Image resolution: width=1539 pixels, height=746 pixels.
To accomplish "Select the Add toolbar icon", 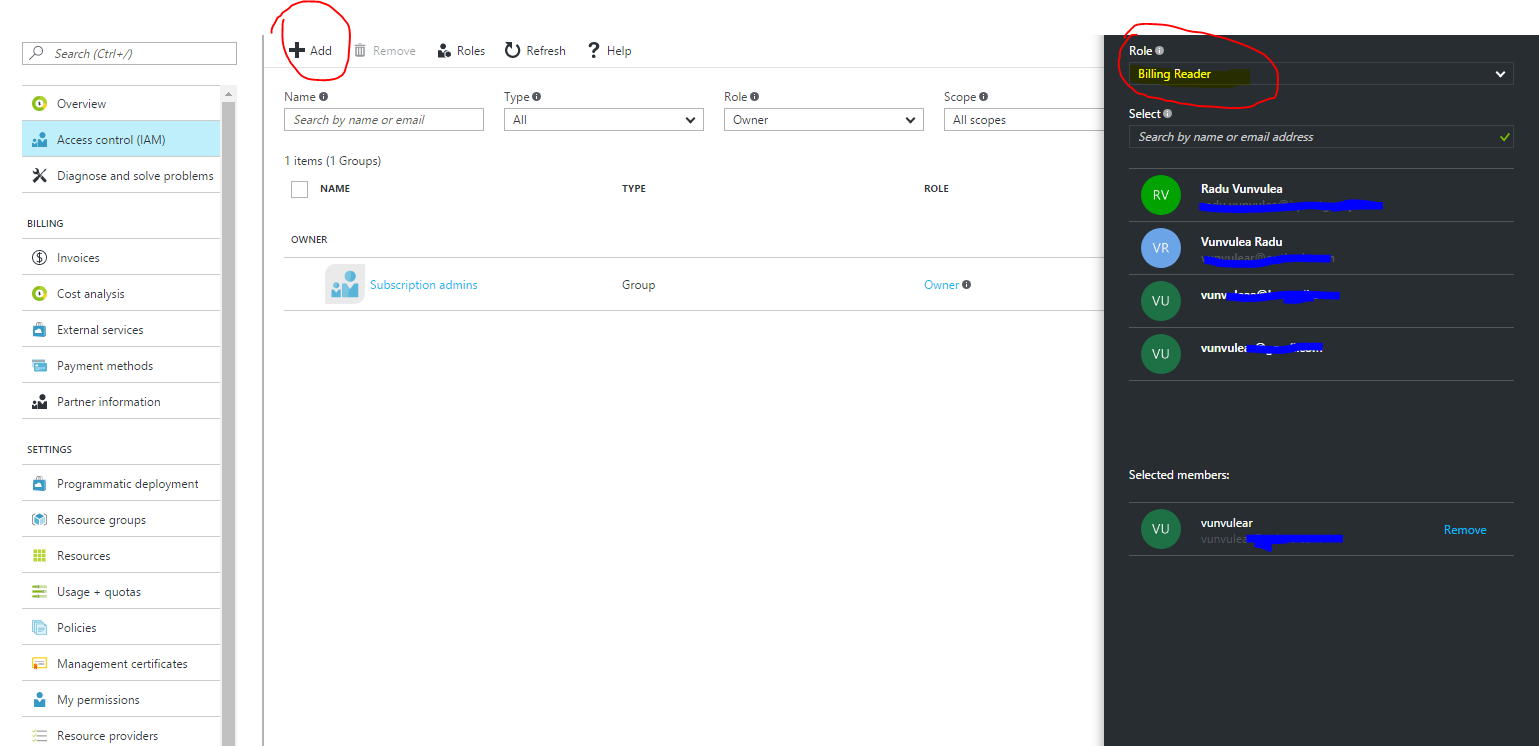I will point(312,50).
